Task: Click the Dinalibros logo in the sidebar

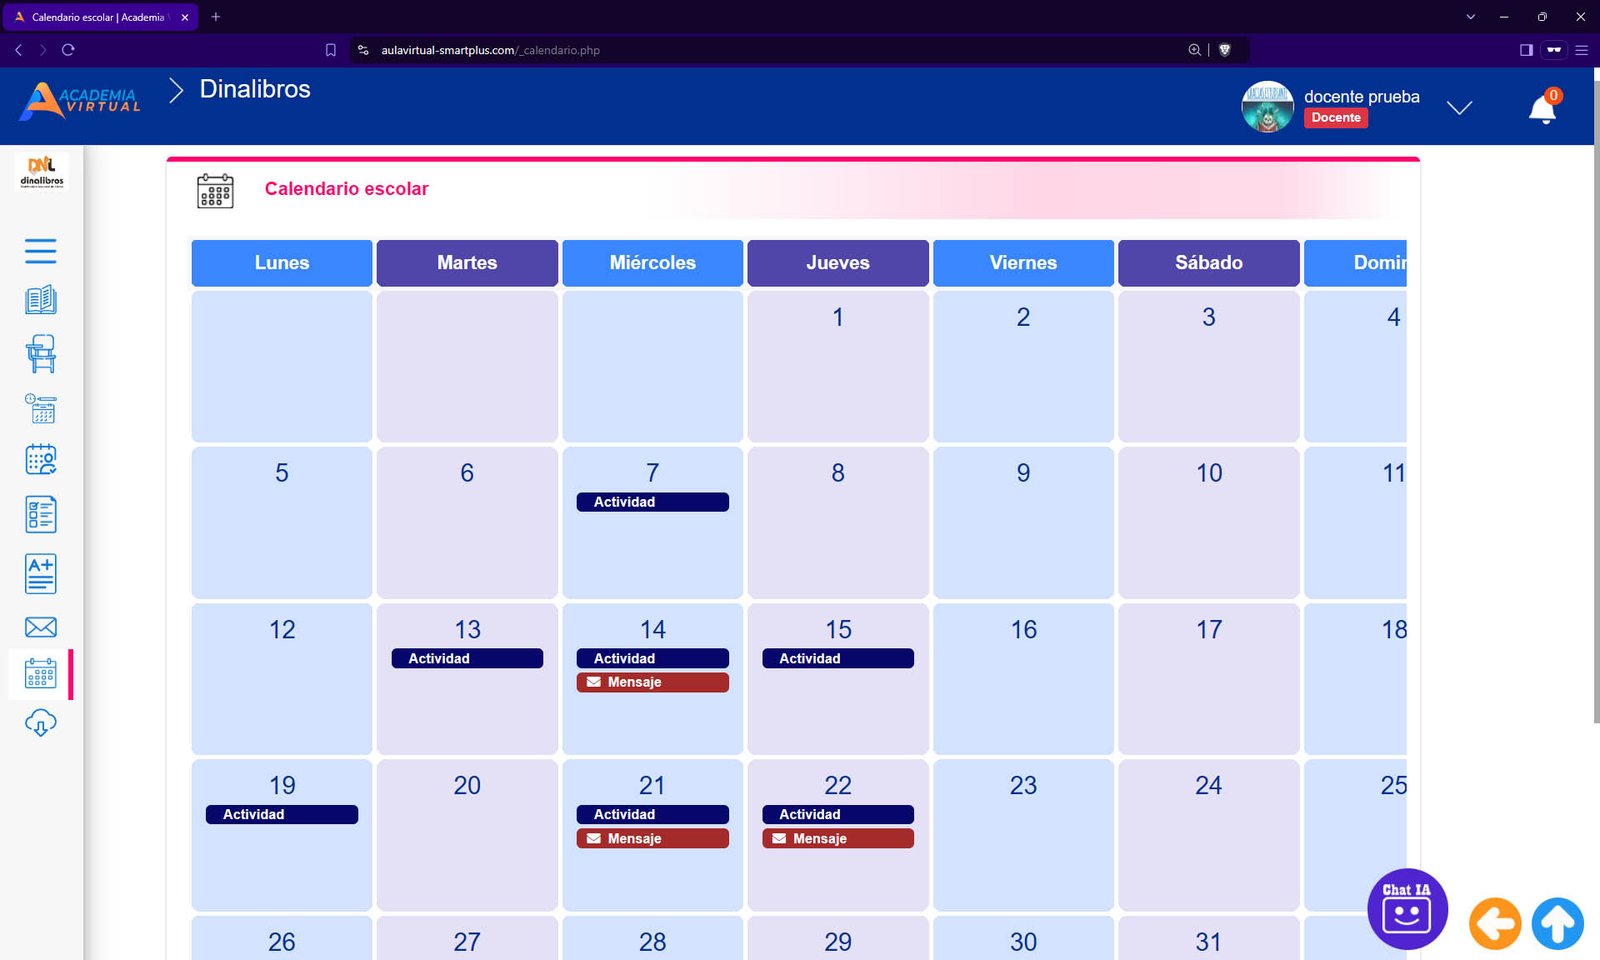Action: (42, 171)
